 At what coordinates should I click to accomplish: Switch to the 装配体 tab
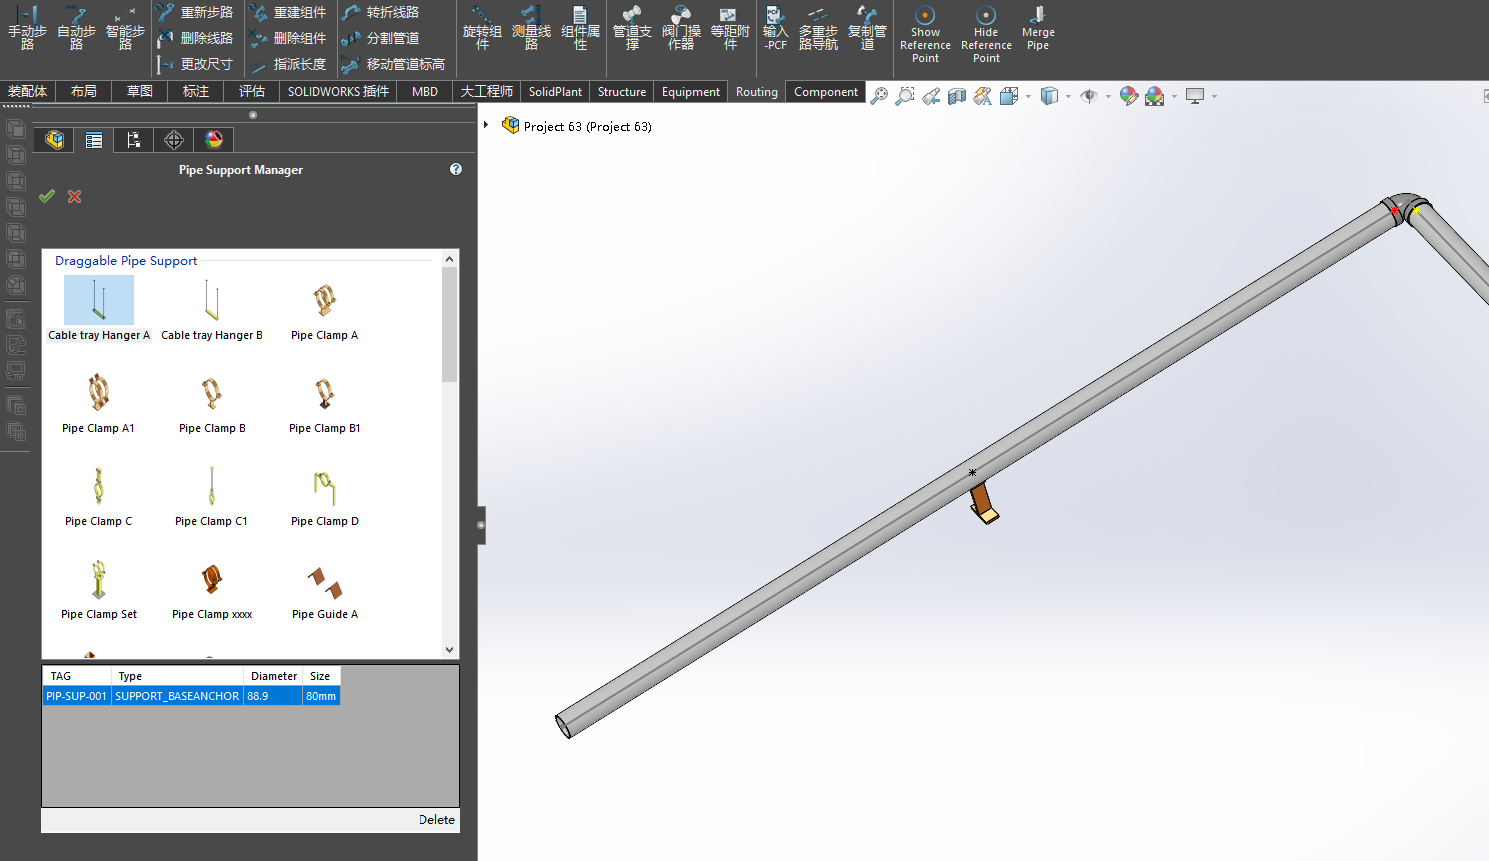point(28,91)
